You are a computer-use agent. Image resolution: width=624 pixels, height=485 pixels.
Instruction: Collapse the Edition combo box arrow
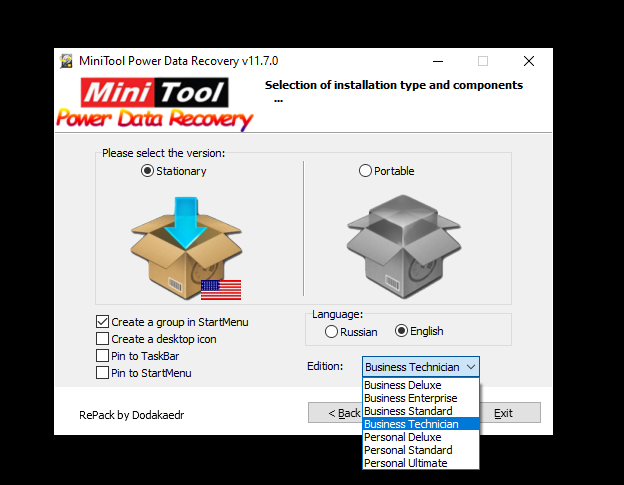tap(471, 367)
